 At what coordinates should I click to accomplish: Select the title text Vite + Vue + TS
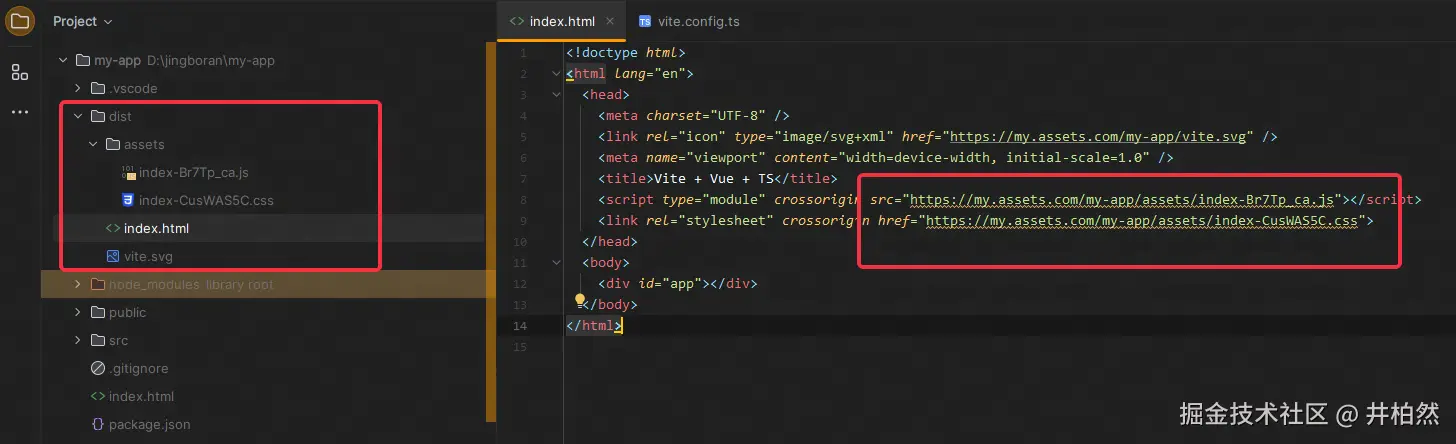pos(716,178)
